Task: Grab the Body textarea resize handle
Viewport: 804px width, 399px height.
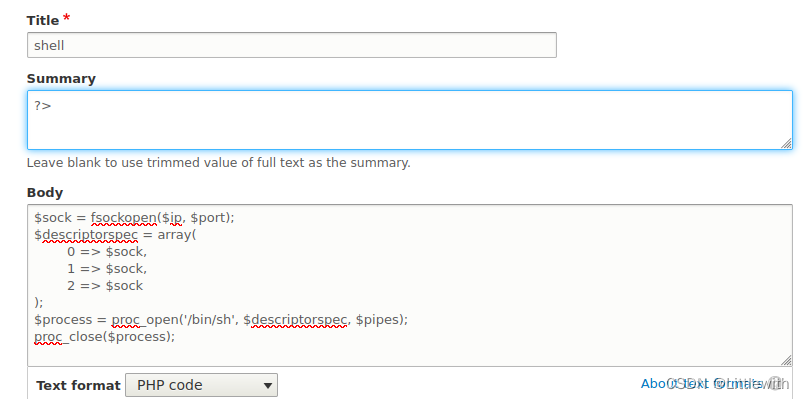Action: (x=786, y=360)
